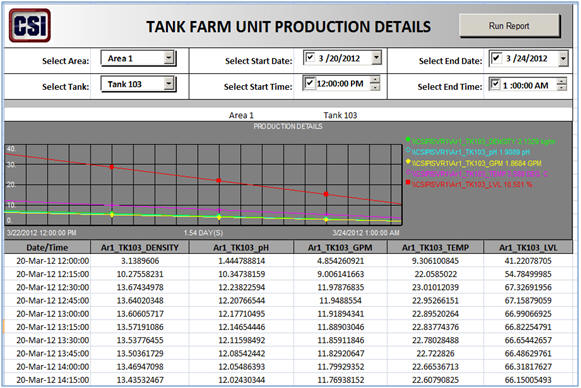The width and height of the screenshot is (581, 388).
Task: Click the Ar1_TK103_DENSITY column header
Action: 140,247
